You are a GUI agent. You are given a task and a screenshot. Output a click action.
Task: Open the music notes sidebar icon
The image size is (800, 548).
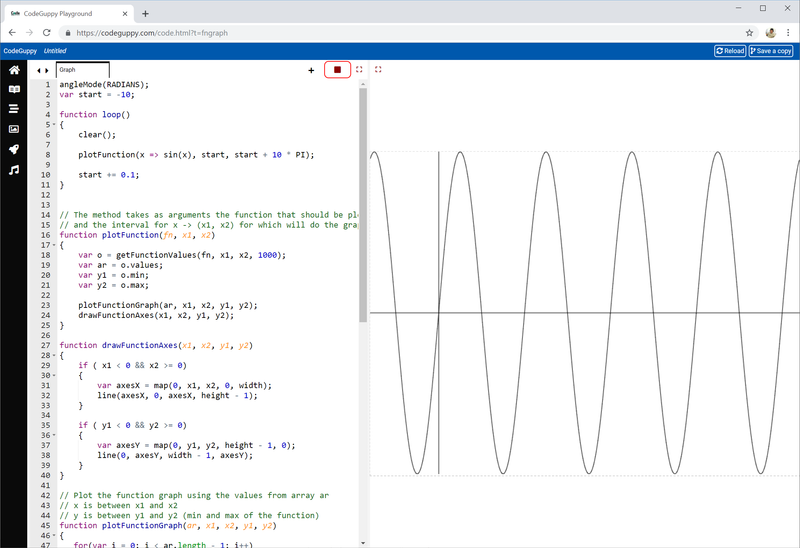tap(14, 170)
